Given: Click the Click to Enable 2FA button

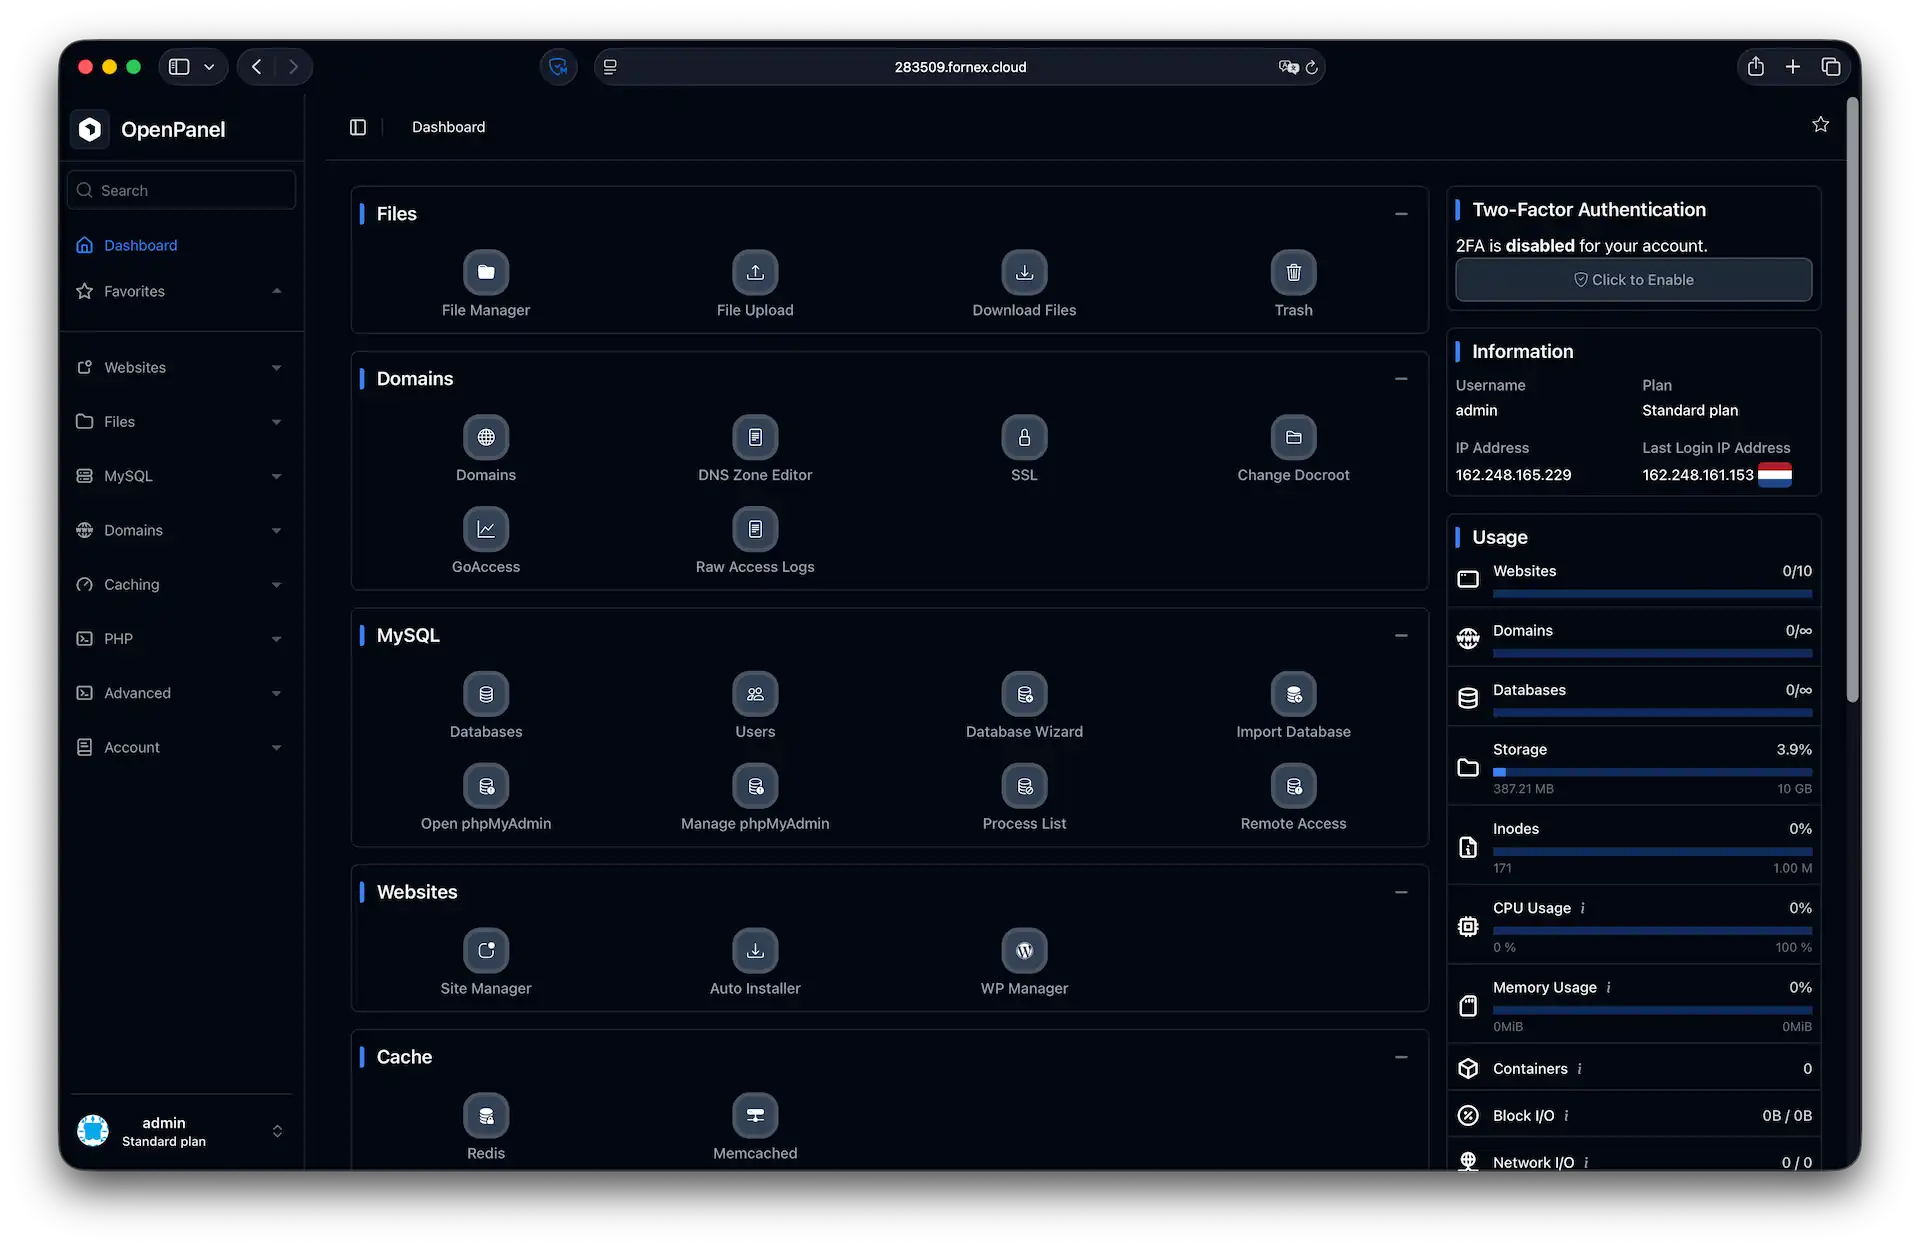Looking at the screenshot, I should click(x=1633, y=279).
